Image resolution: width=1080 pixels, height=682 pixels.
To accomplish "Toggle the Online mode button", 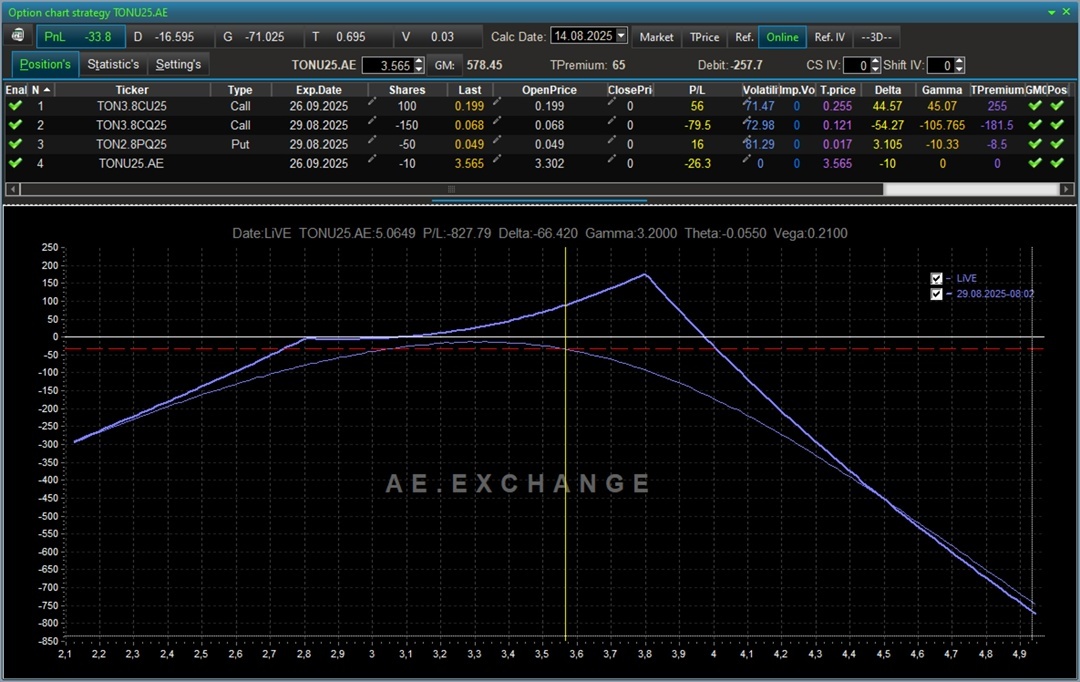I will (x=782, y=37).
